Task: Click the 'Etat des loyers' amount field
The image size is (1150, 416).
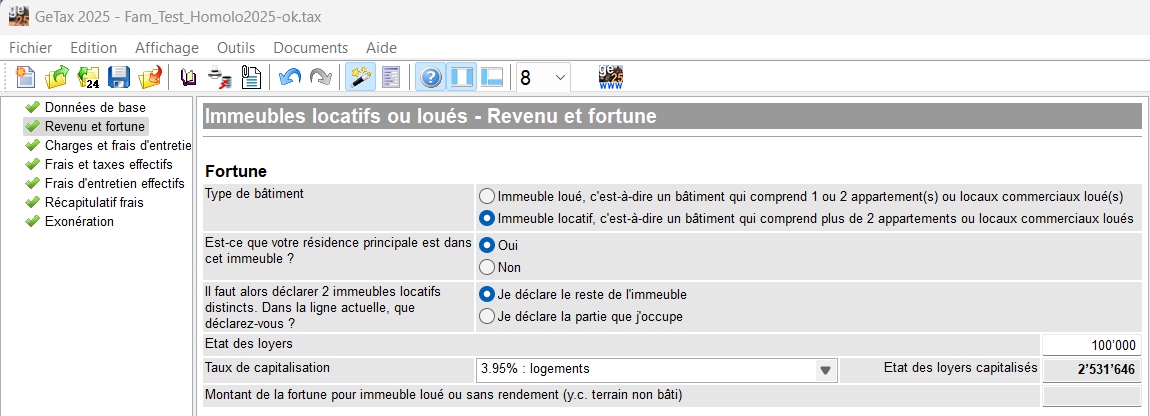Action: pos(1092,345)
